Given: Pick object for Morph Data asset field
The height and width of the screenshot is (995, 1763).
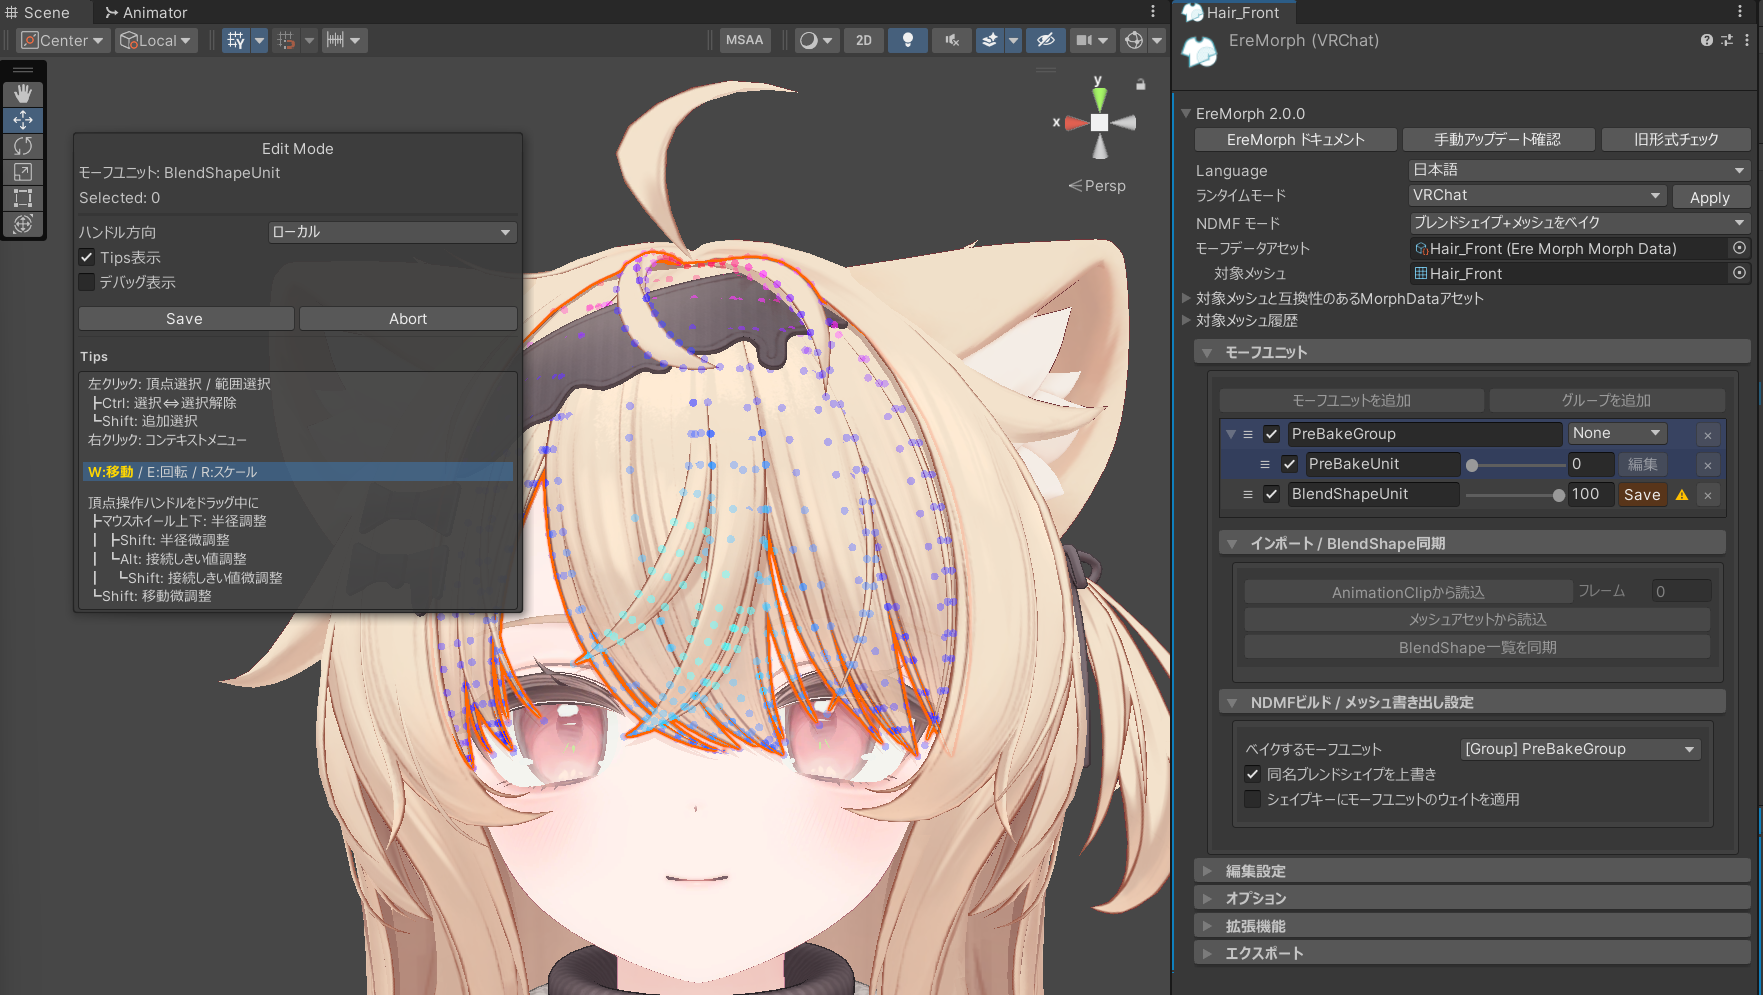Looking at the screenshot, I should (1739, 248).
